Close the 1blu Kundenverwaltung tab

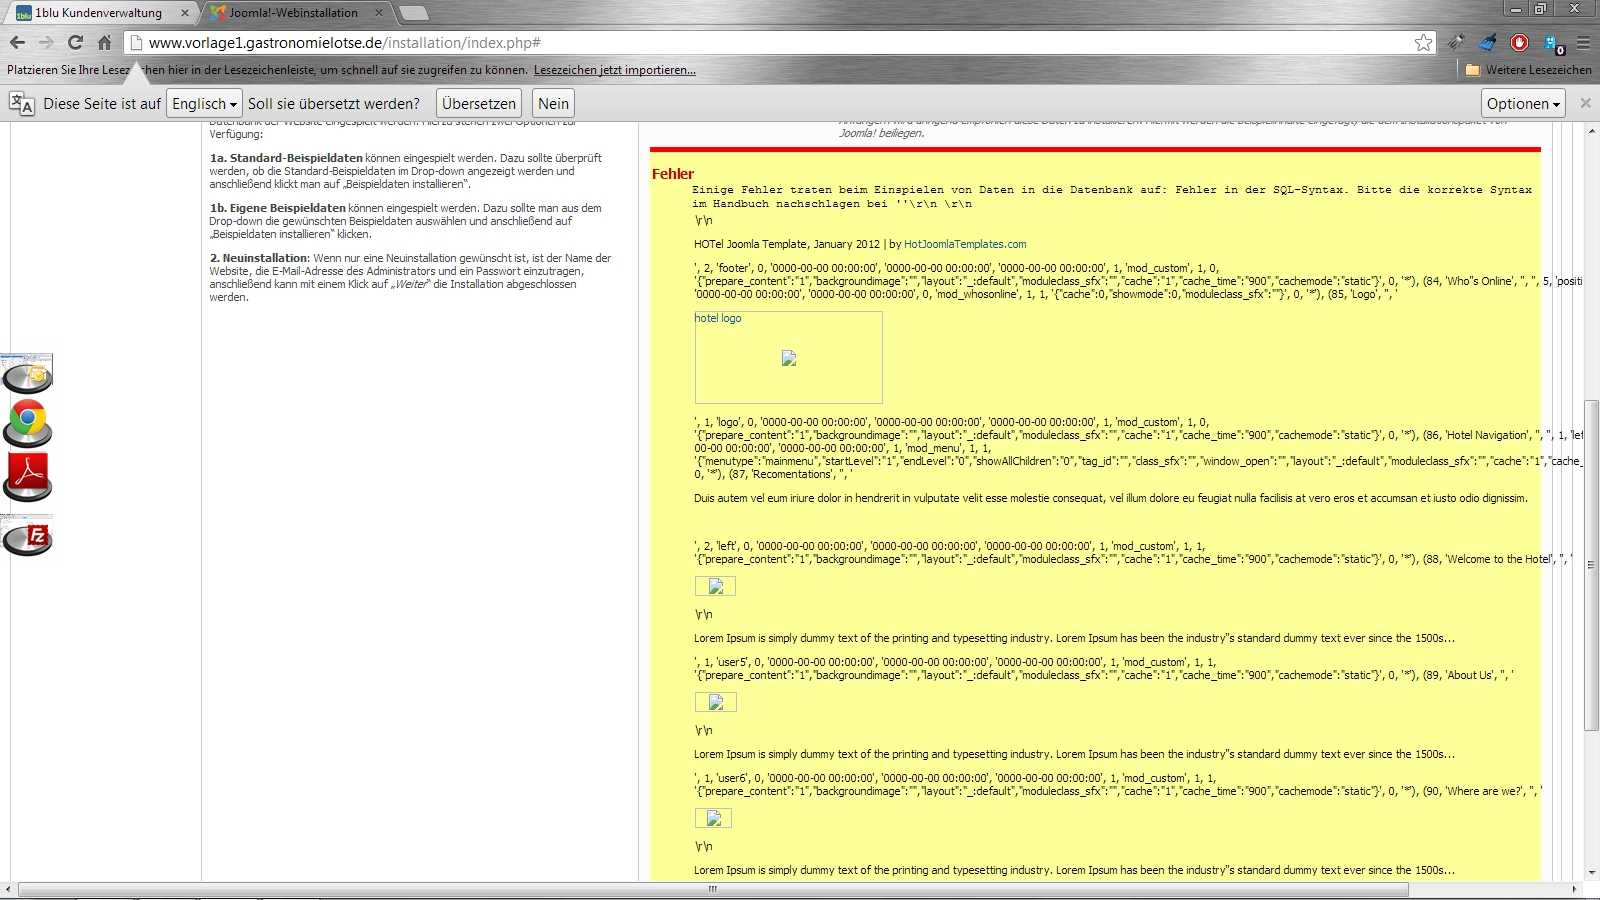[185, 13]
